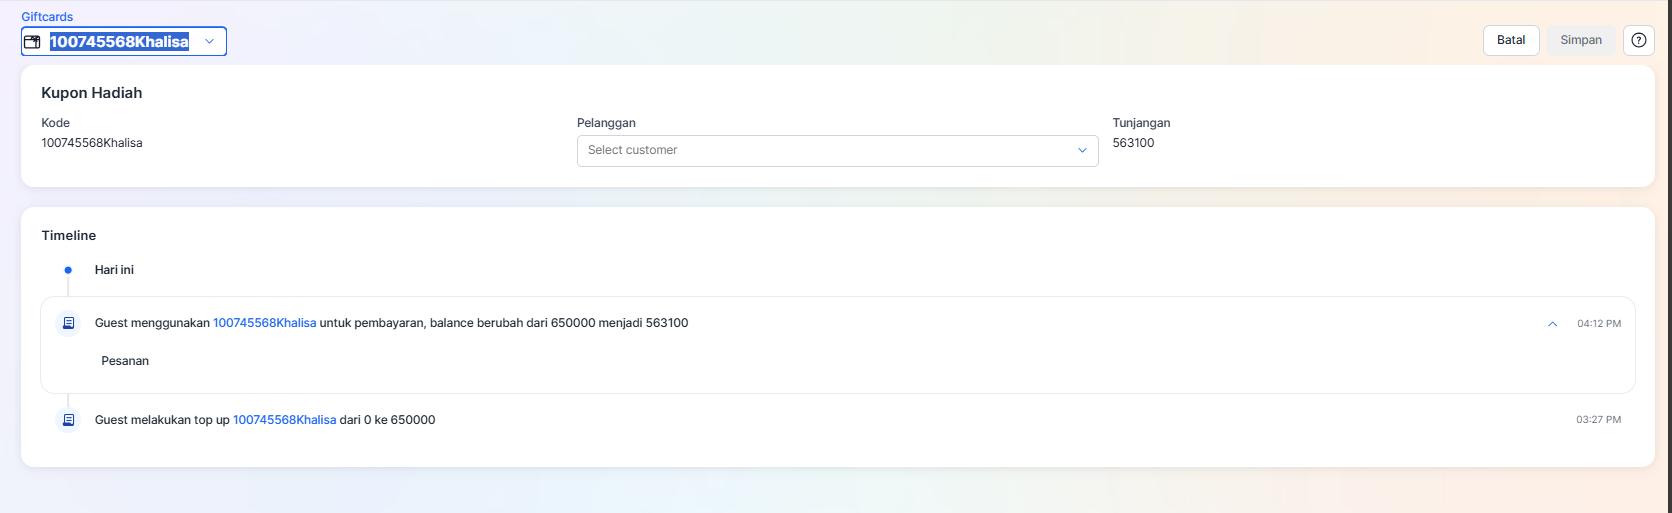Viewport: 1672px width, 513px height.
Task: Click Pesanan in the expanded entry
Action: click(125, 361)
